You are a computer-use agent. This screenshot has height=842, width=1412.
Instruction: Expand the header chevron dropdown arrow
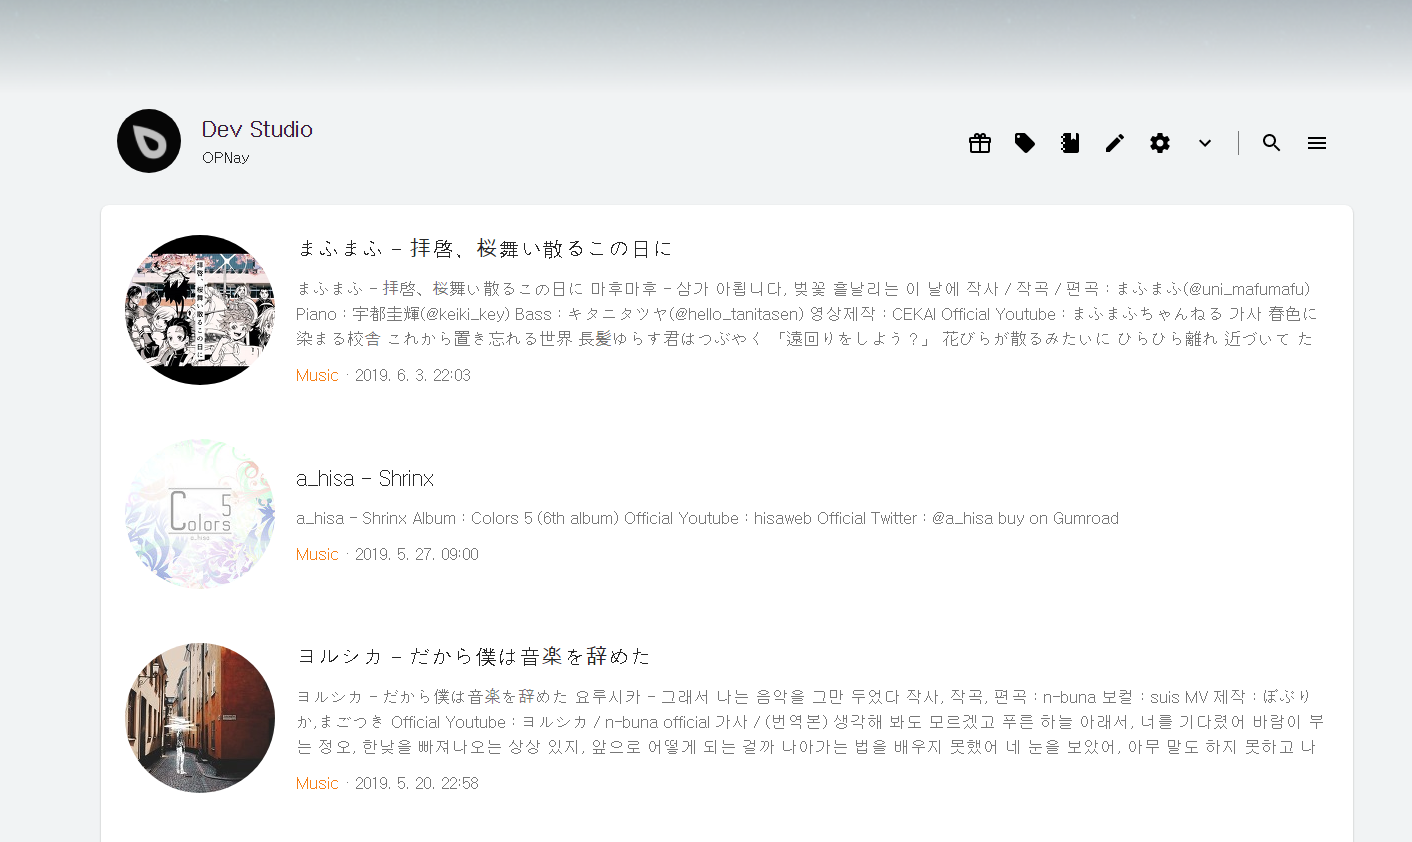(1205, 143)
